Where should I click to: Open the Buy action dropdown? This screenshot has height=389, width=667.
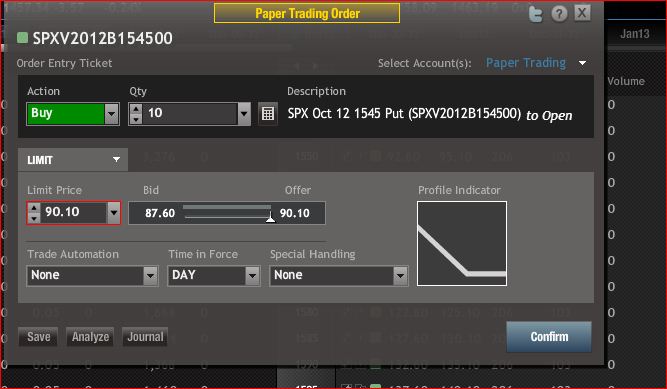[x=111, y=114]
